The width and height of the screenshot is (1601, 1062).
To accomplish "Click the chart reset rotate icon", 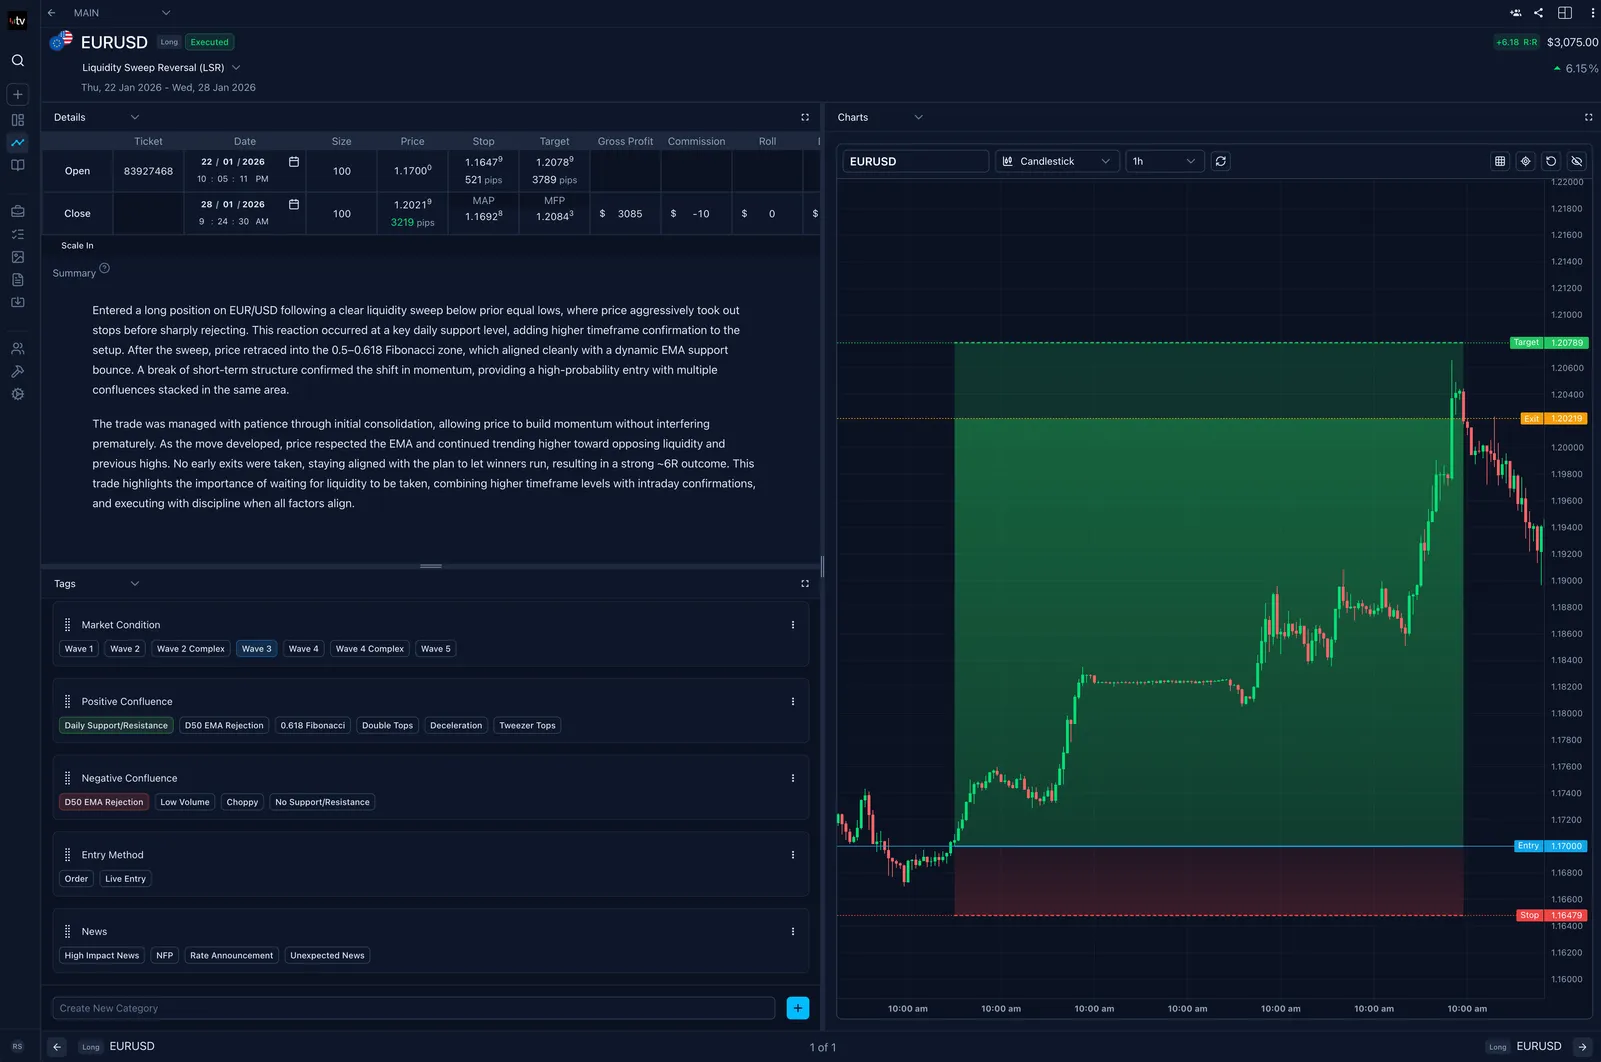I will [x=1551, y=161].
